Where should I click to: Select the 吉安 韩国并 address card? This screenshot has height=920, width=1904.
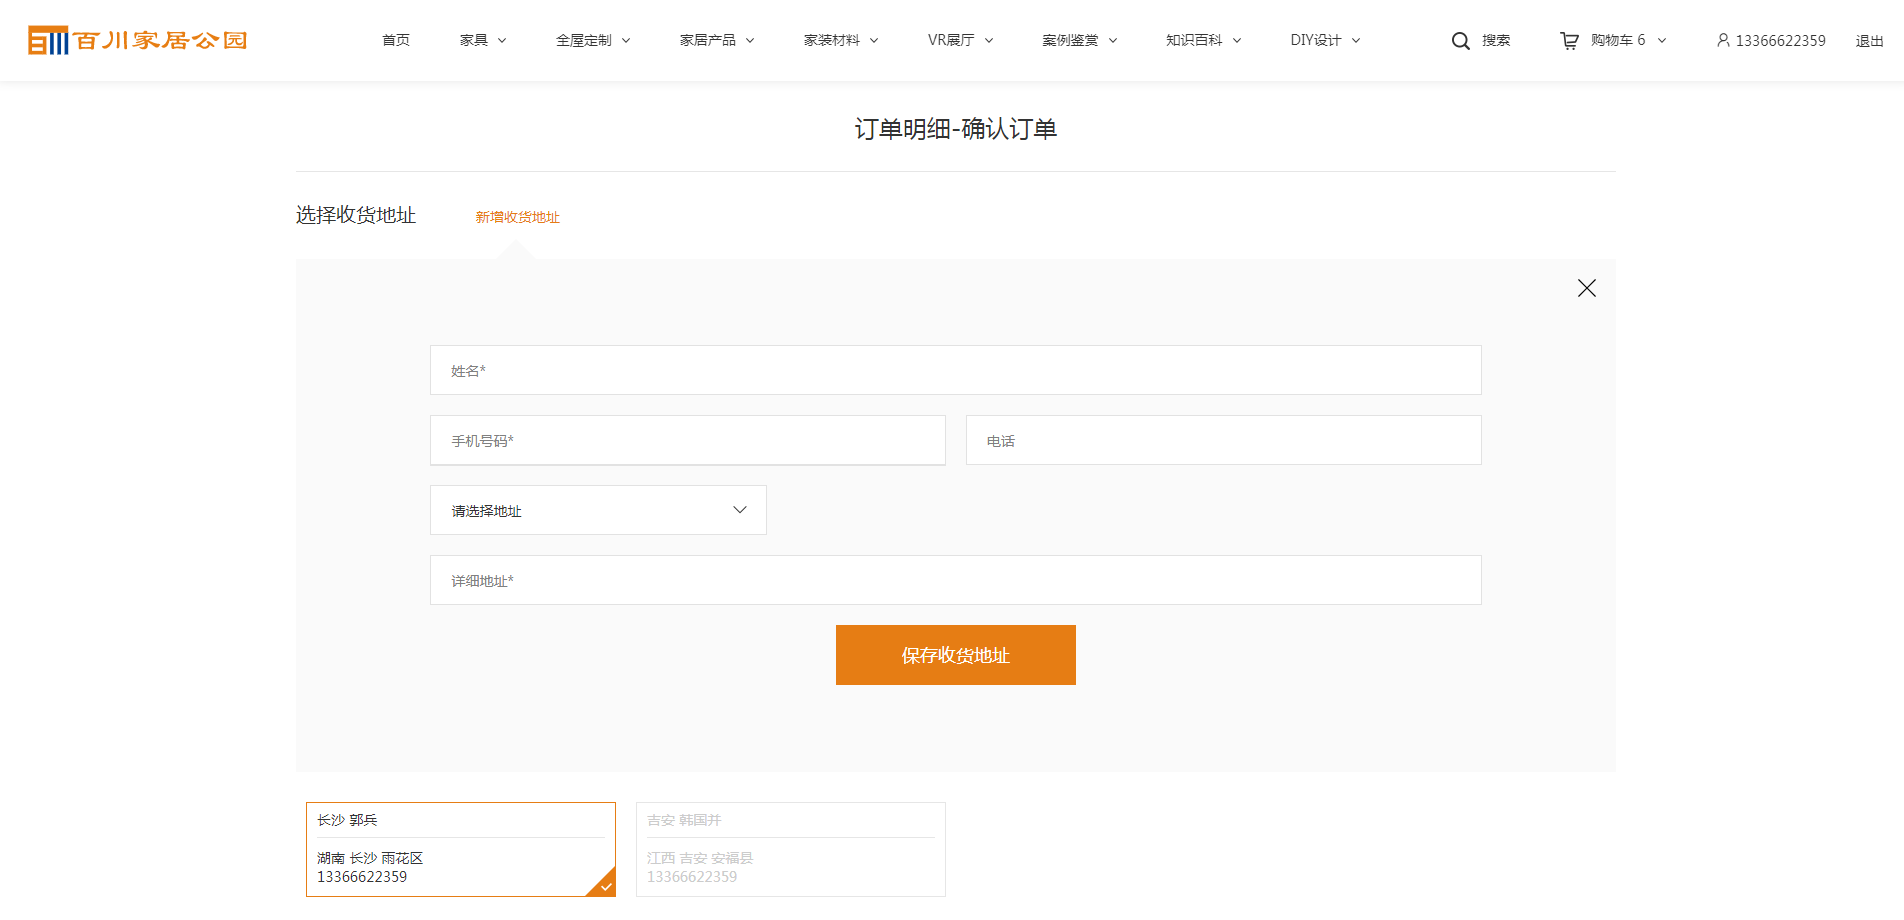[x=790, y=849]
